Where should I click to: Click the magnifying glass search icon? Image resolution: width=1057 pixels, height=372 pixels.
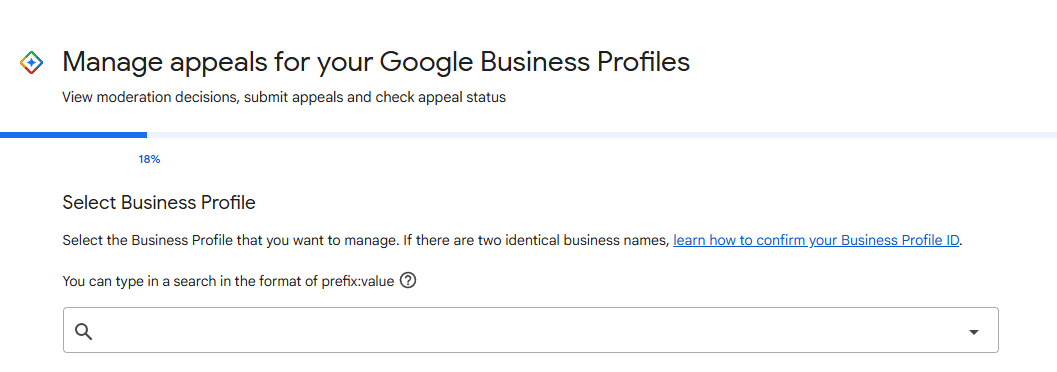(84, 331)
